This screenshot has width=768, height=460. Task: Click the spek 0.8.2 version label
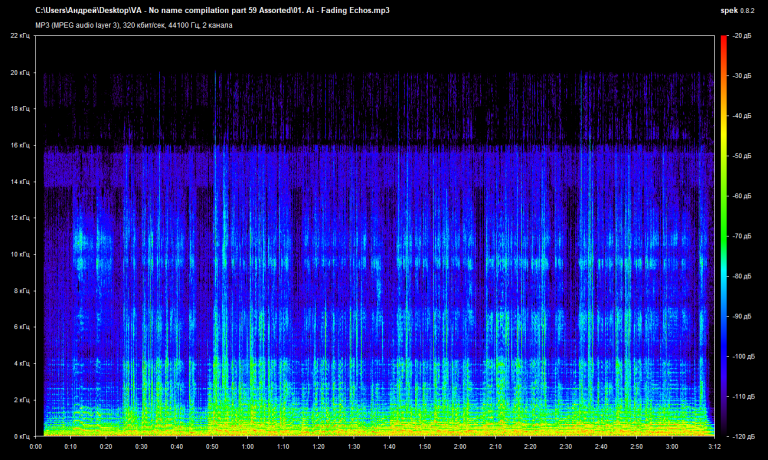point(737,10)
